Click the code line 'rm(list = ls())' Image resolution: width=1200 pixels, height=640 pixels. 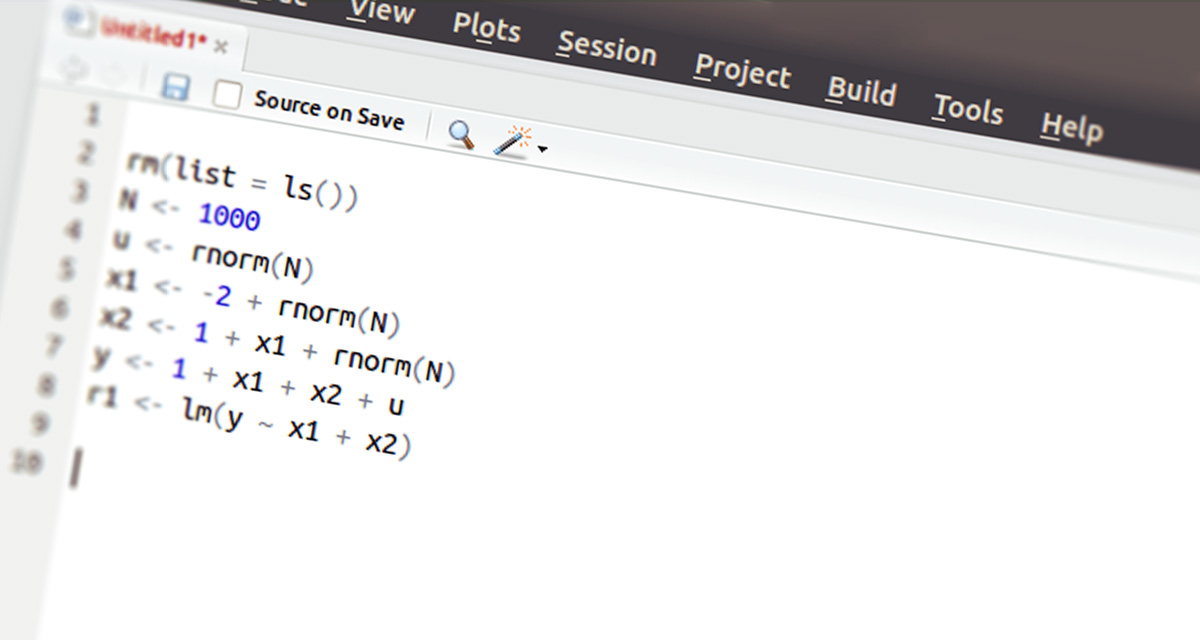coord(242,182)
